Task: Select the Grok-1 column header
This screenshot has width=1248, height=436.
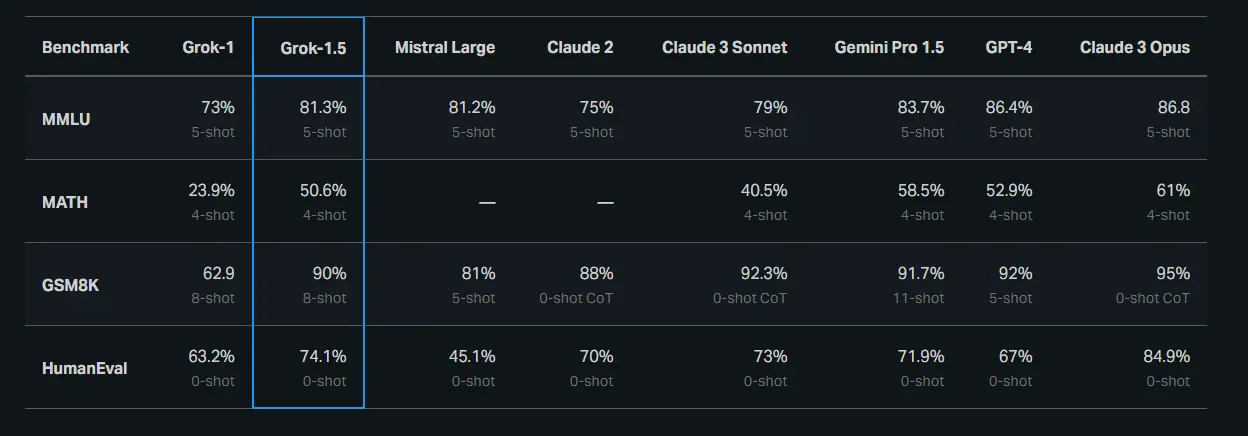Action: [x=208, y=47]
